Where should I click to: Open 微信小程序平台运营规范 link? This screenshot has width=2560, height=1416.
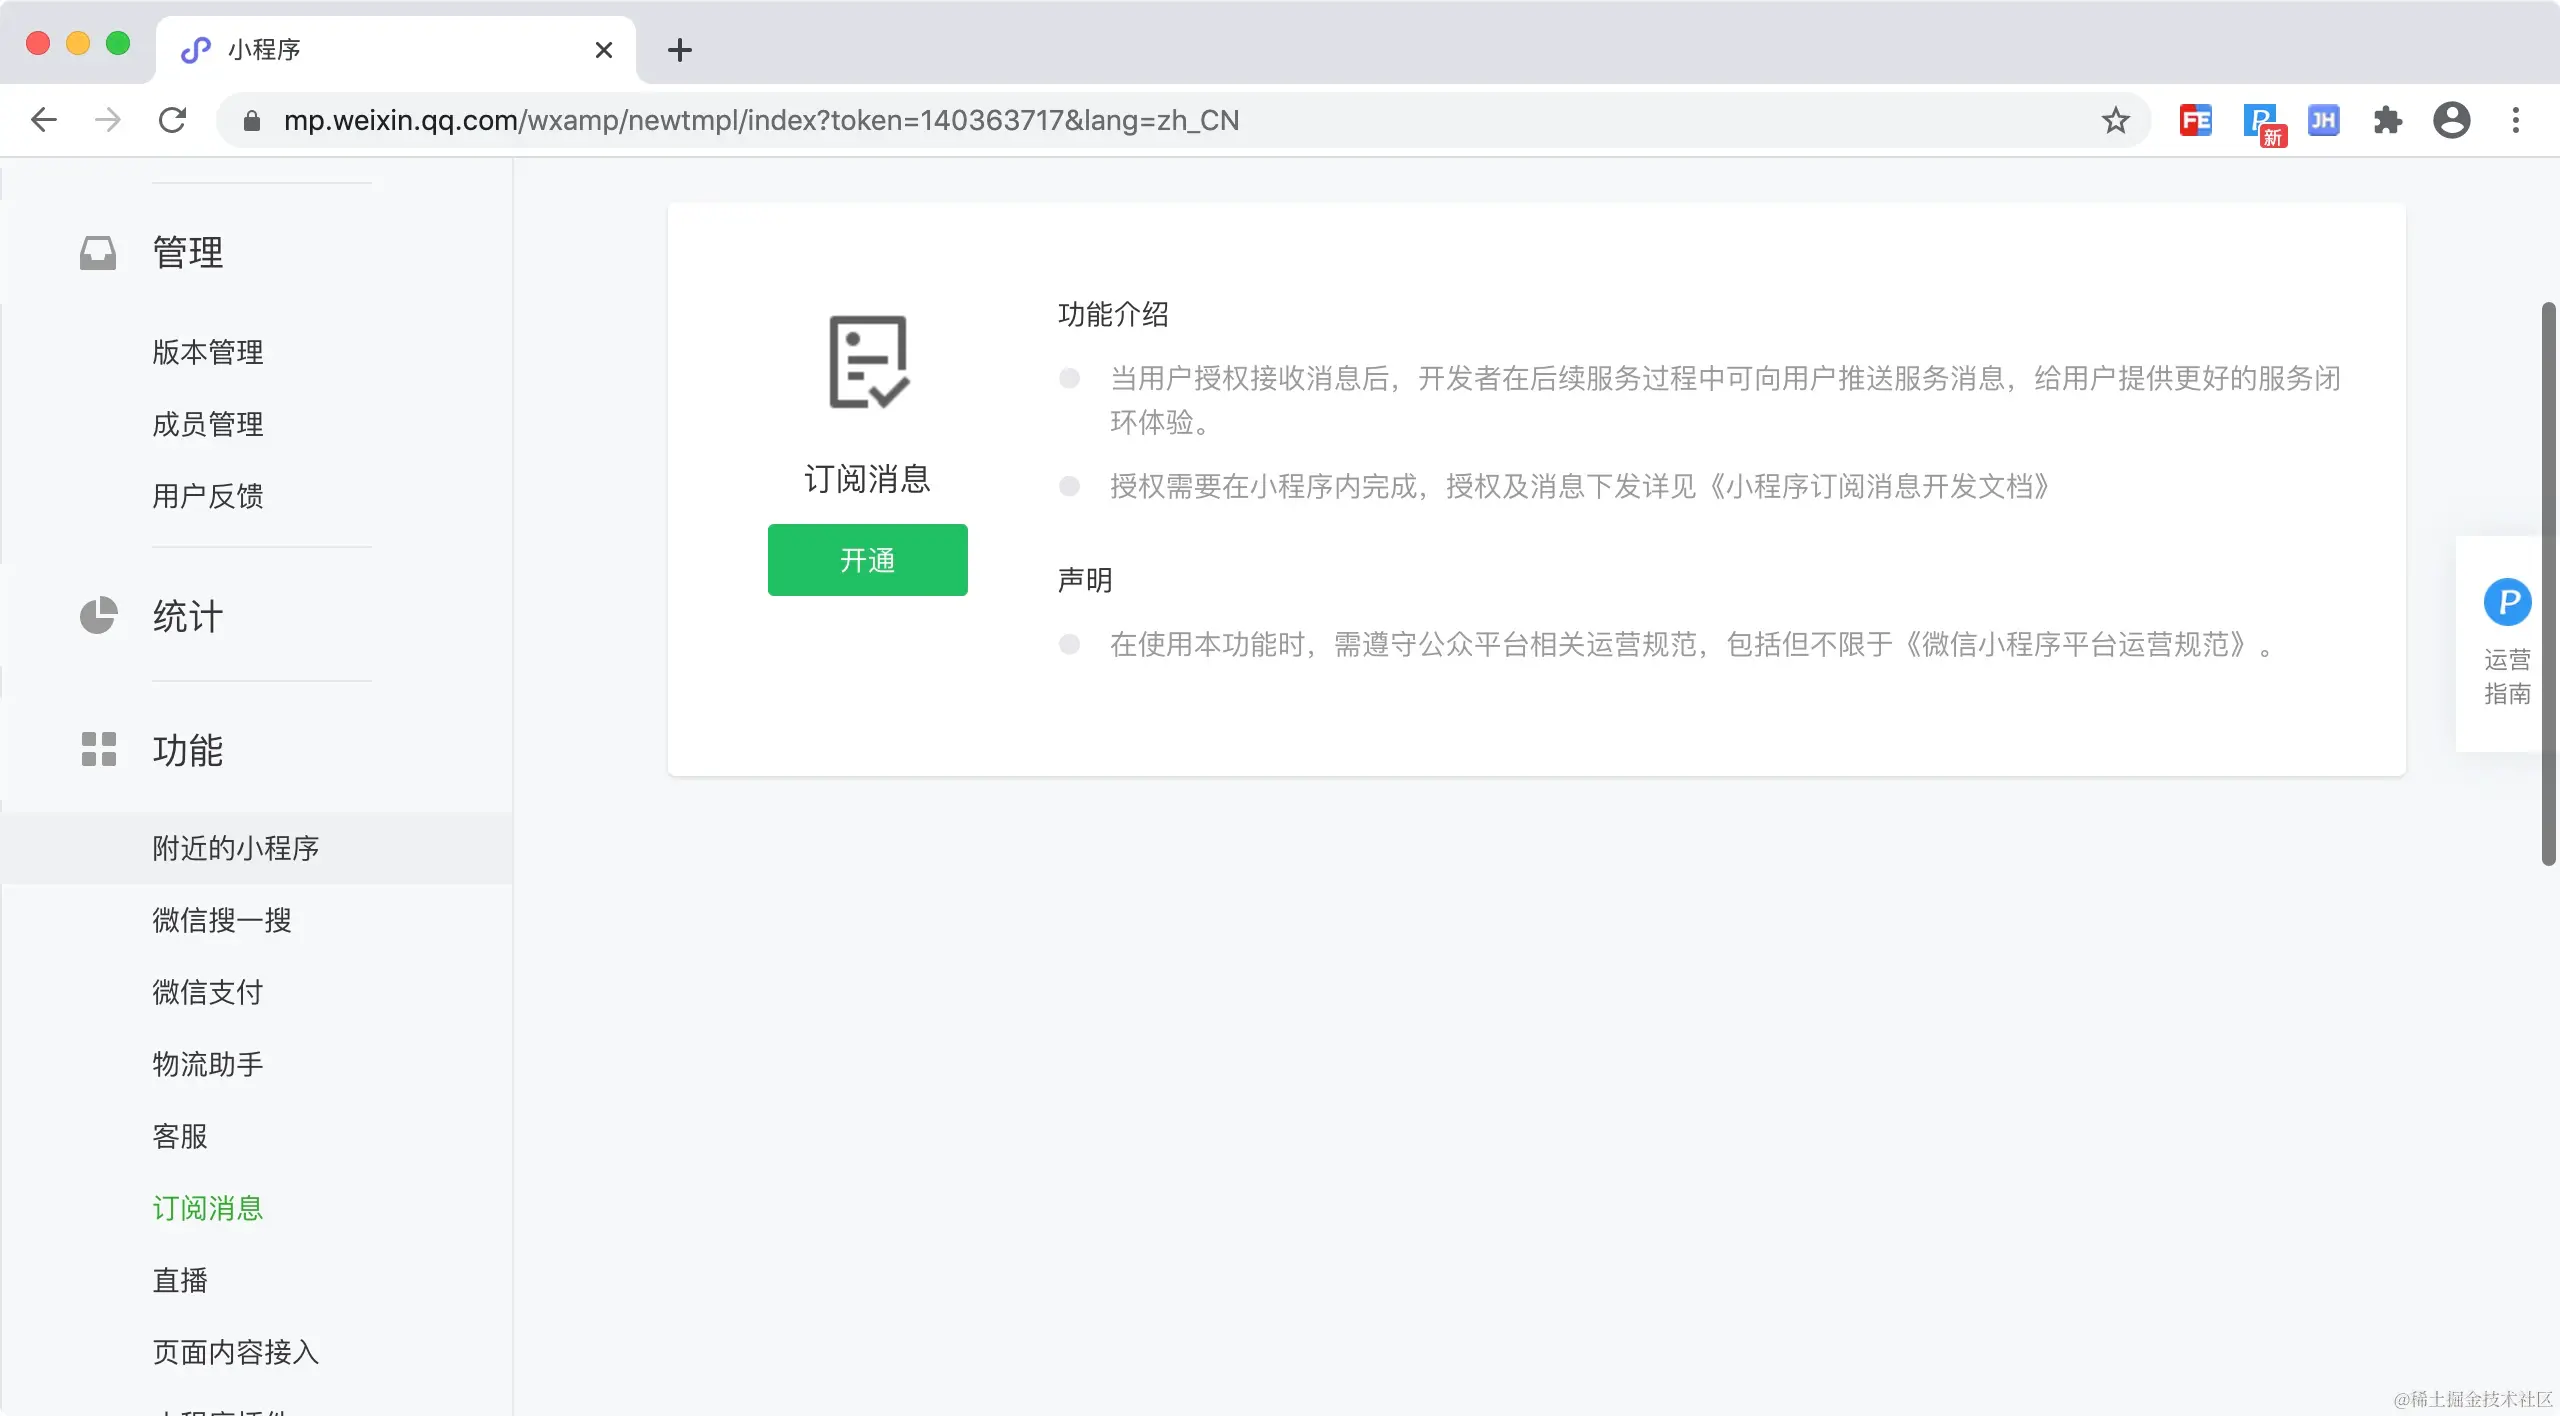(2076, 645)
